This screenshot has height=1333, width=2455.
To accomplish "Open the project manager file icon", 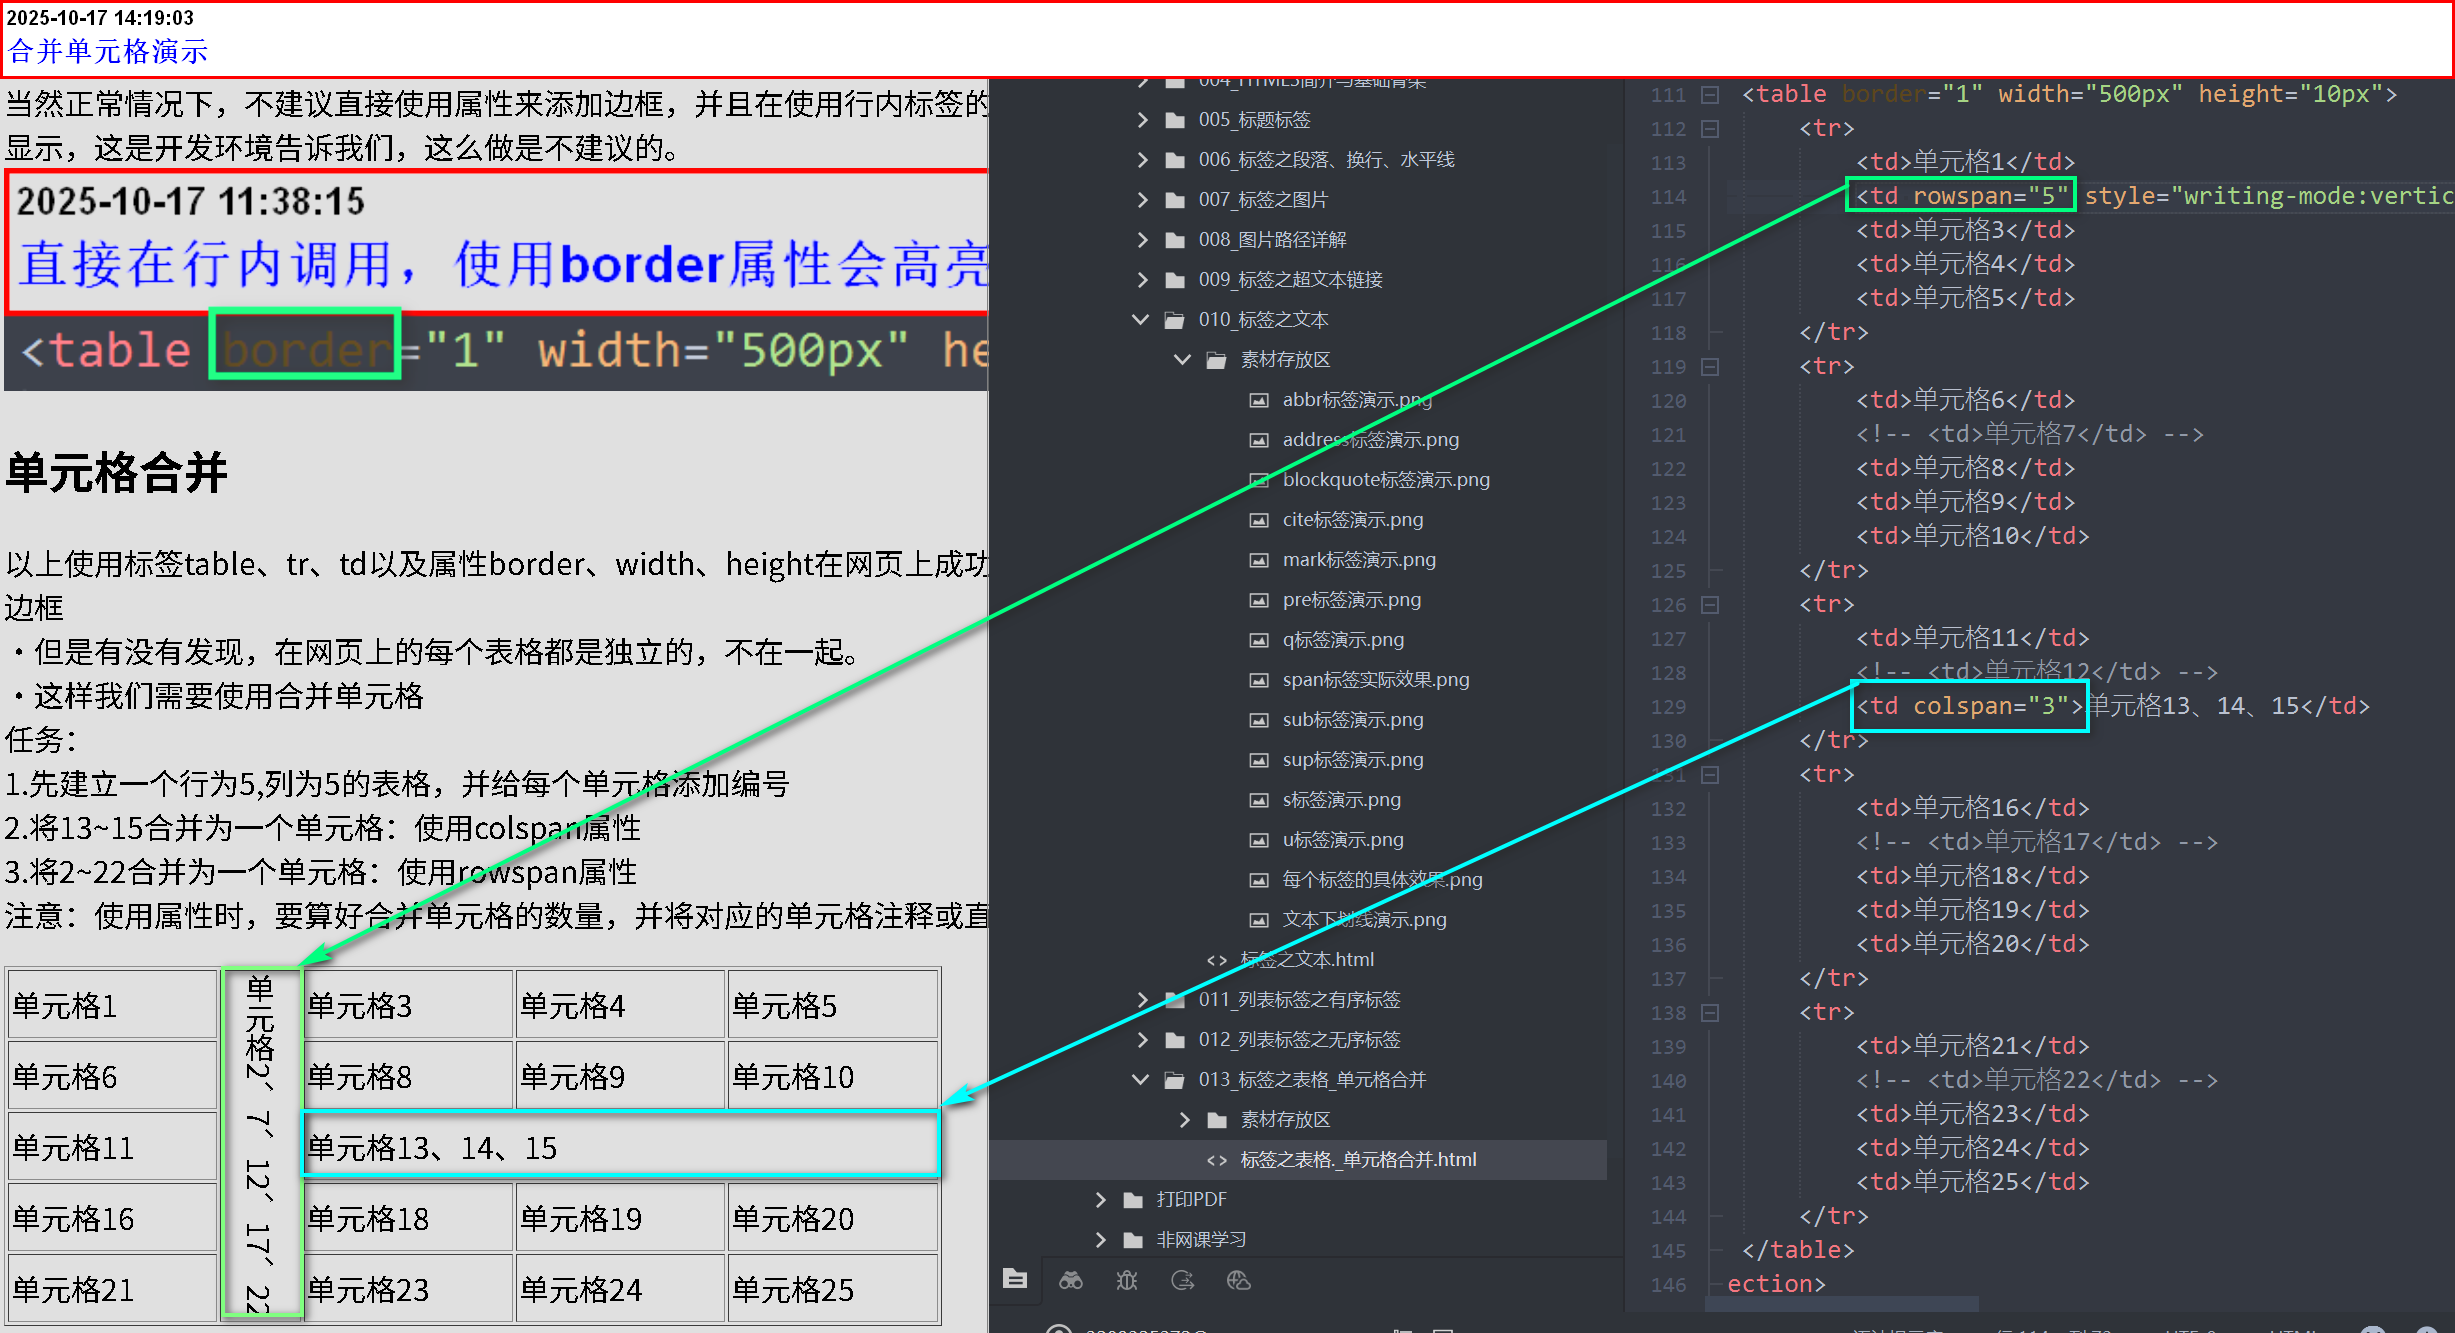I will tap(1014, 1279).
